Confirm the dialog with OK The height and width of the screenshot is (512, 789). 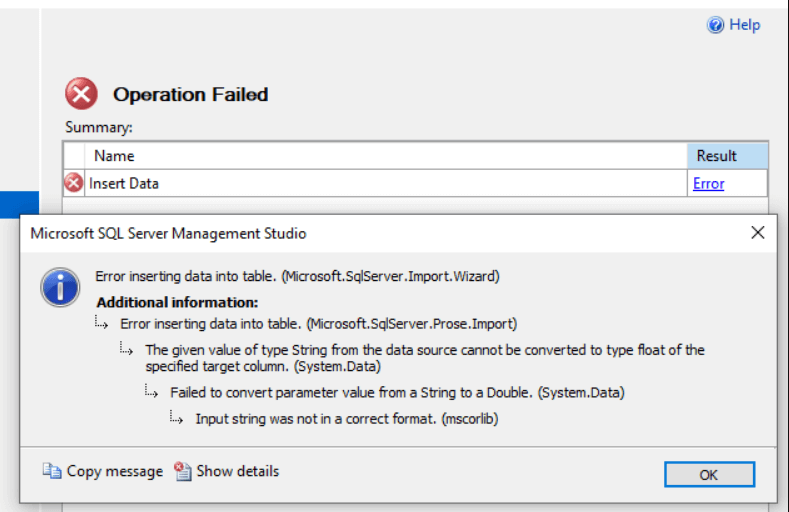(x=709, y=474)
